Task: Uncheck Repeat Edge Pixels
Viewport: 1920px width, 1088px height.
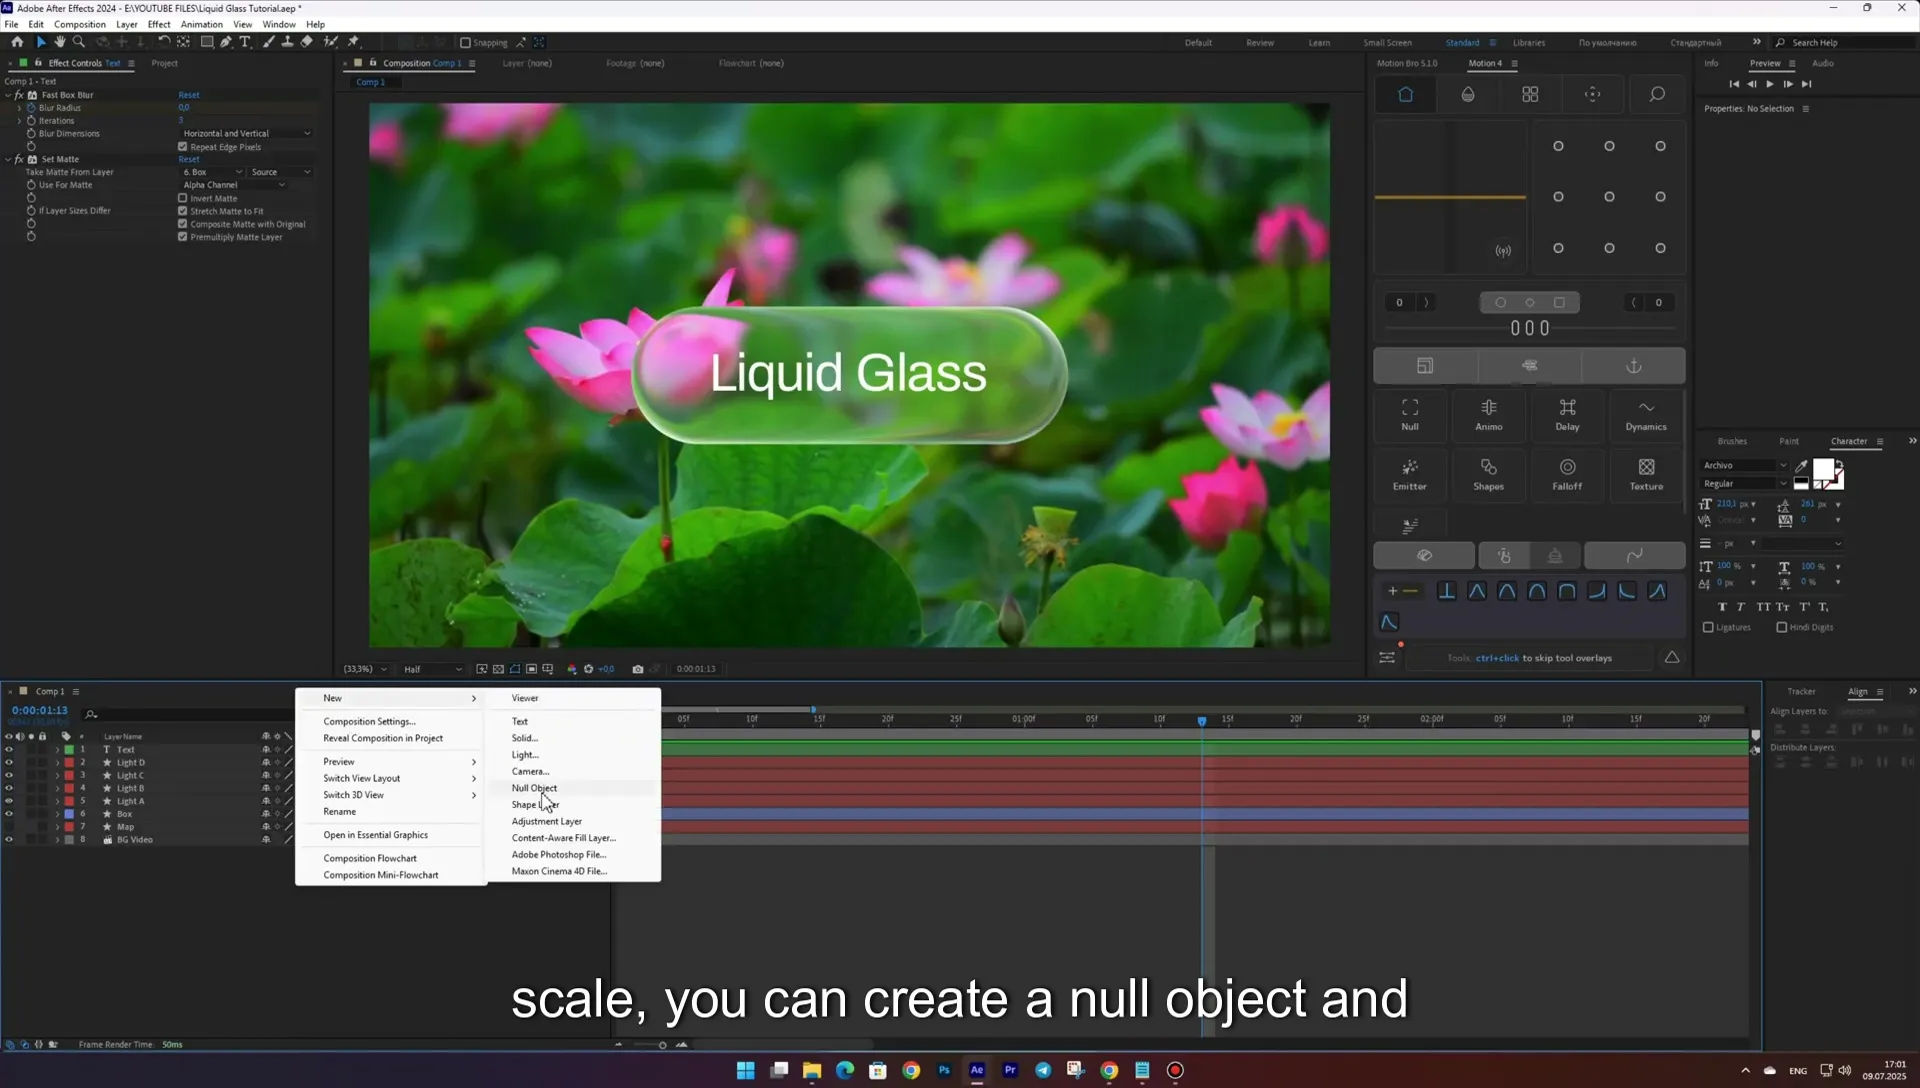Action: tap(183, 147)
